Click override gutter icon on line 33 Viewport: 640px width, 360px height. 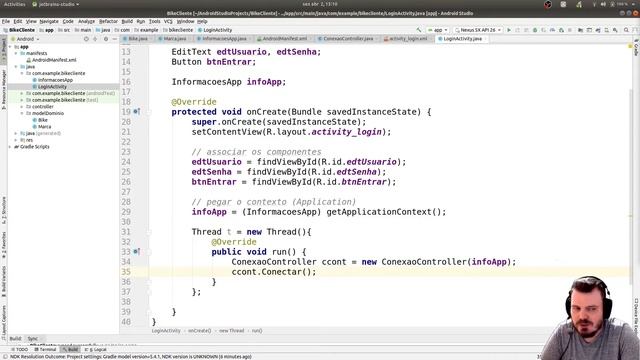point(137,251)
